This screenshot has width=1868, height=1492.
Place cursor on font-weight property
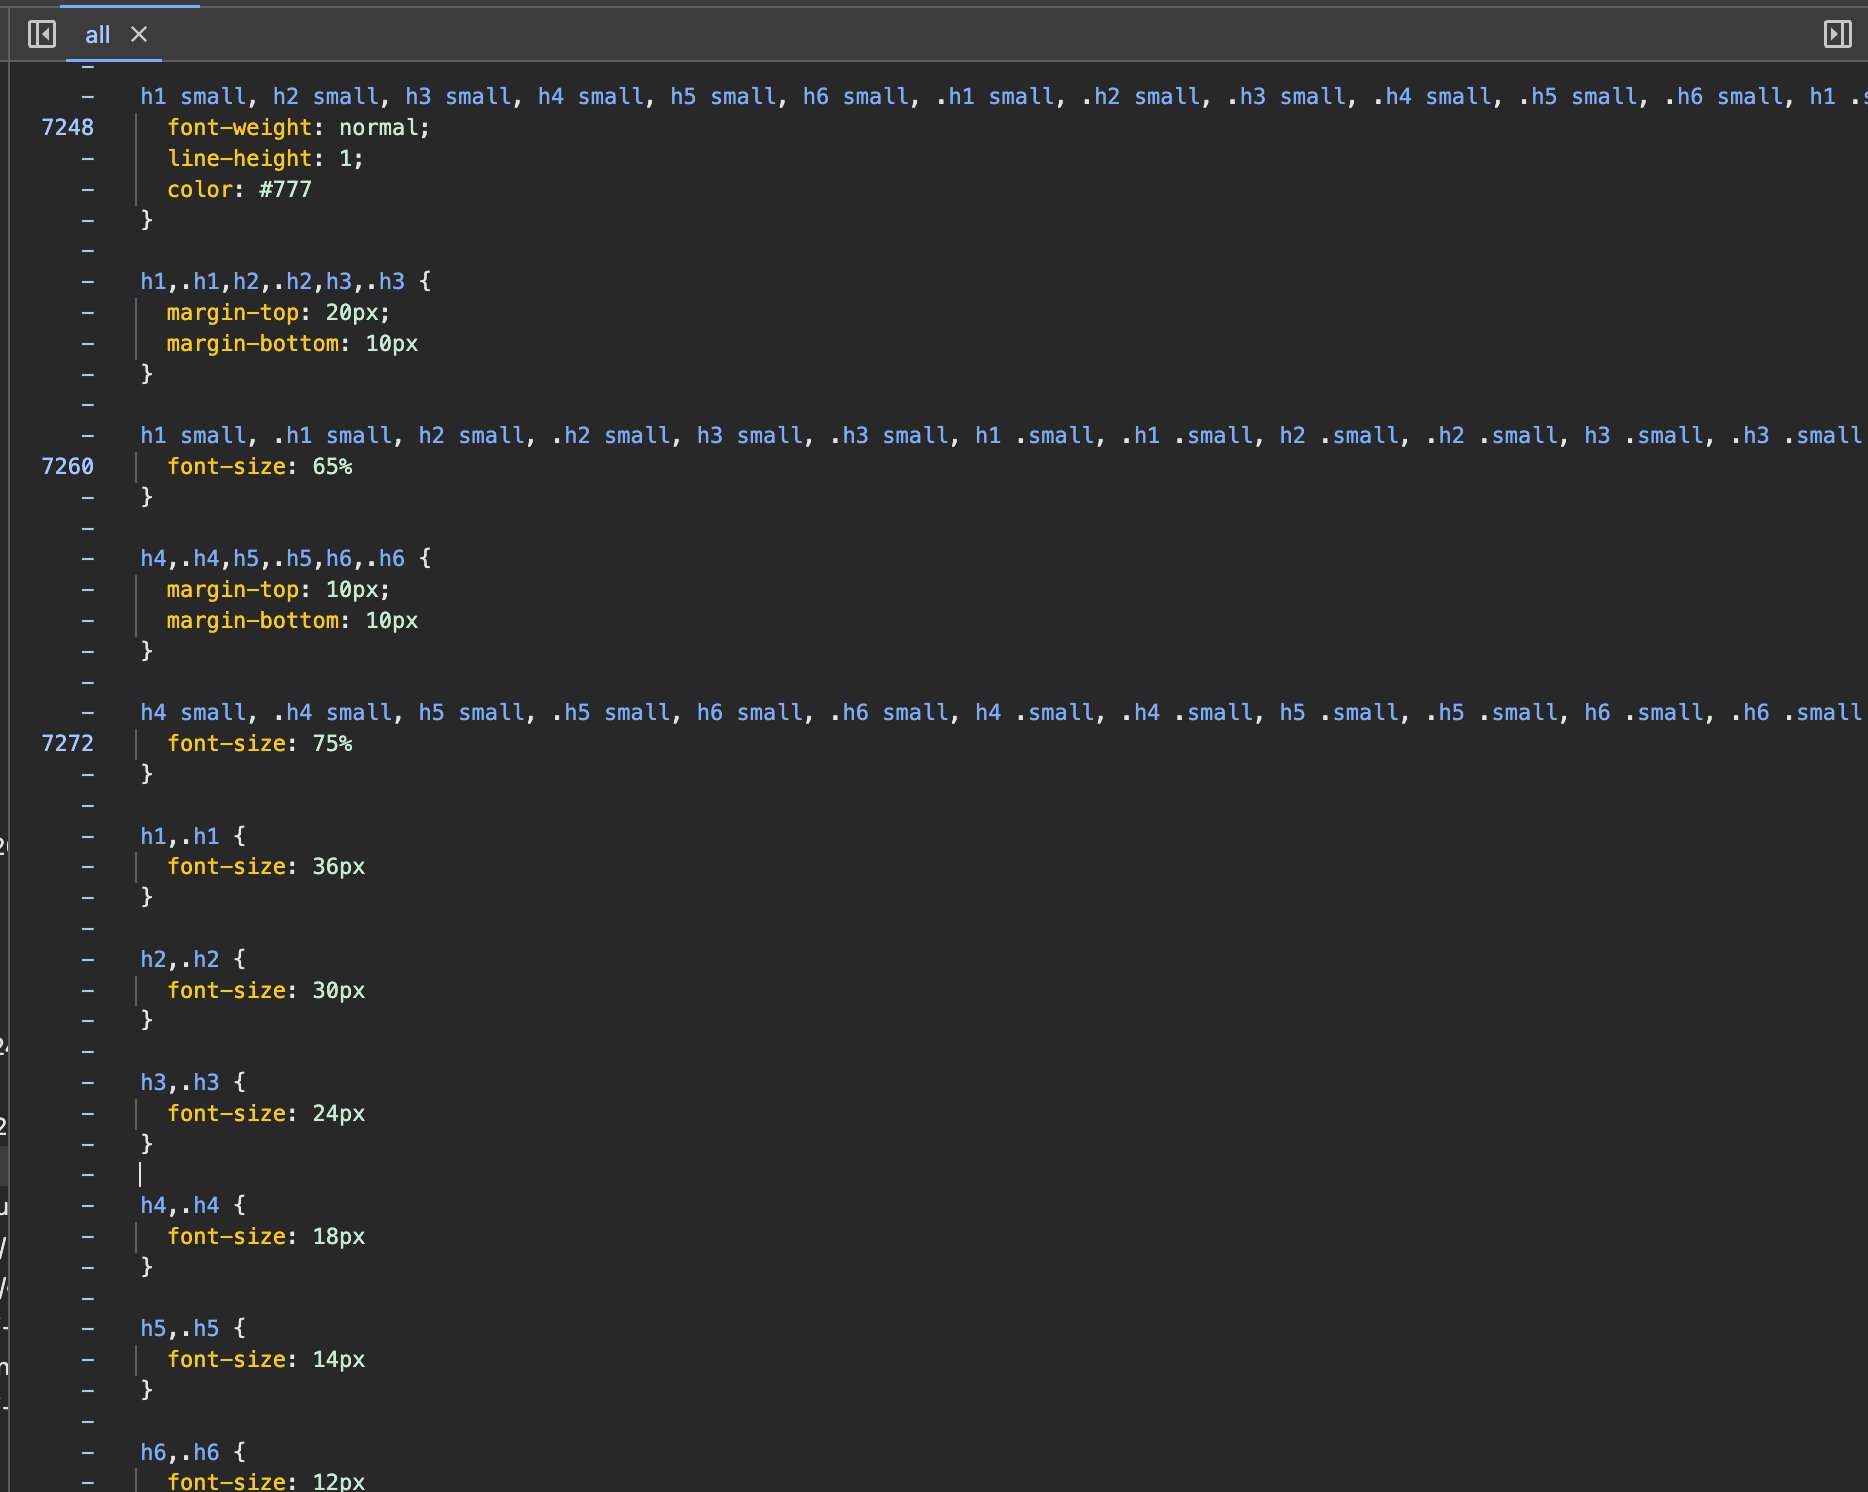239,128
